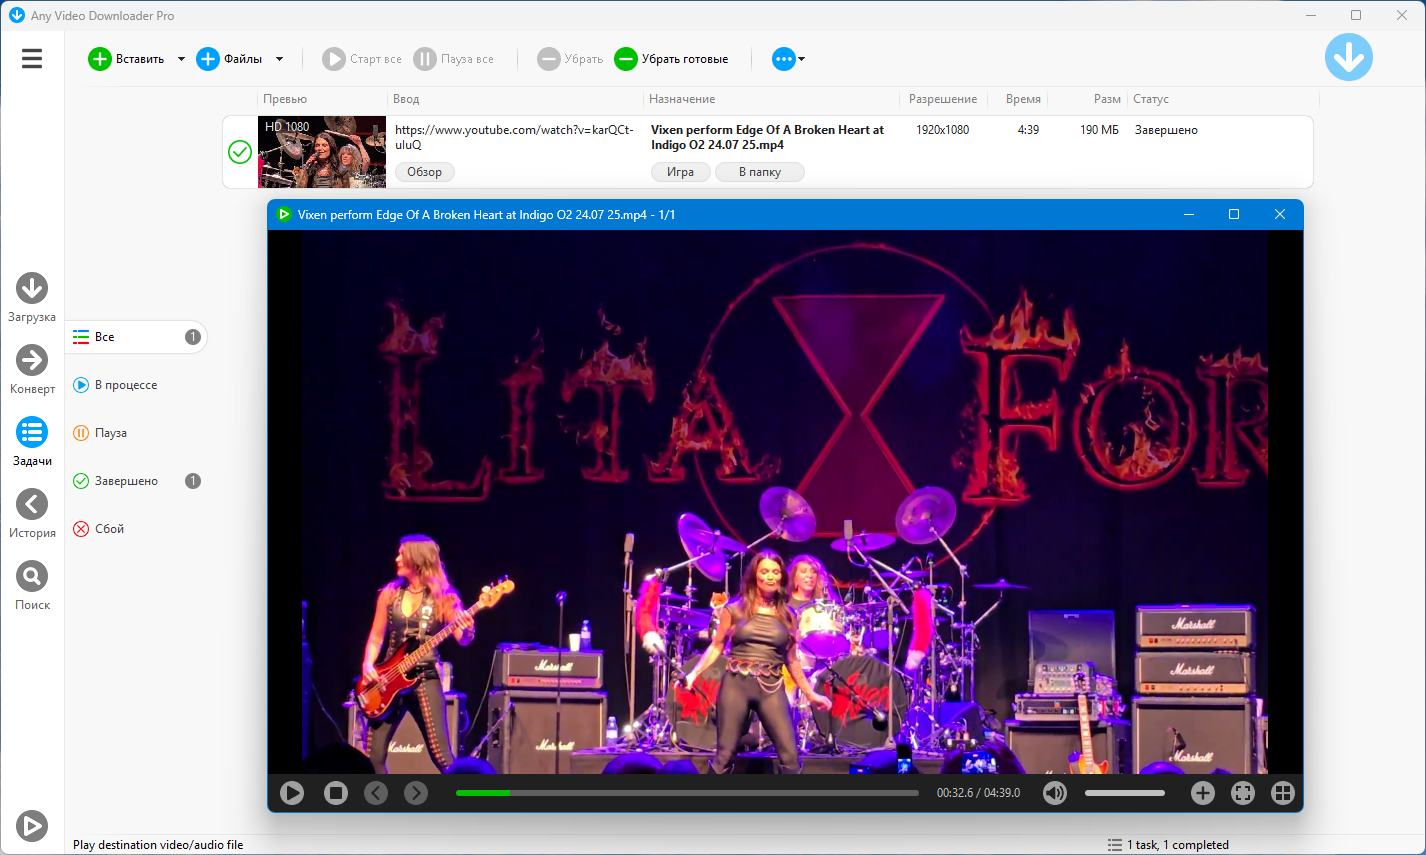Click the В папку button
The height and width of the screenshot is (855, 1426).
click(759, 172)
